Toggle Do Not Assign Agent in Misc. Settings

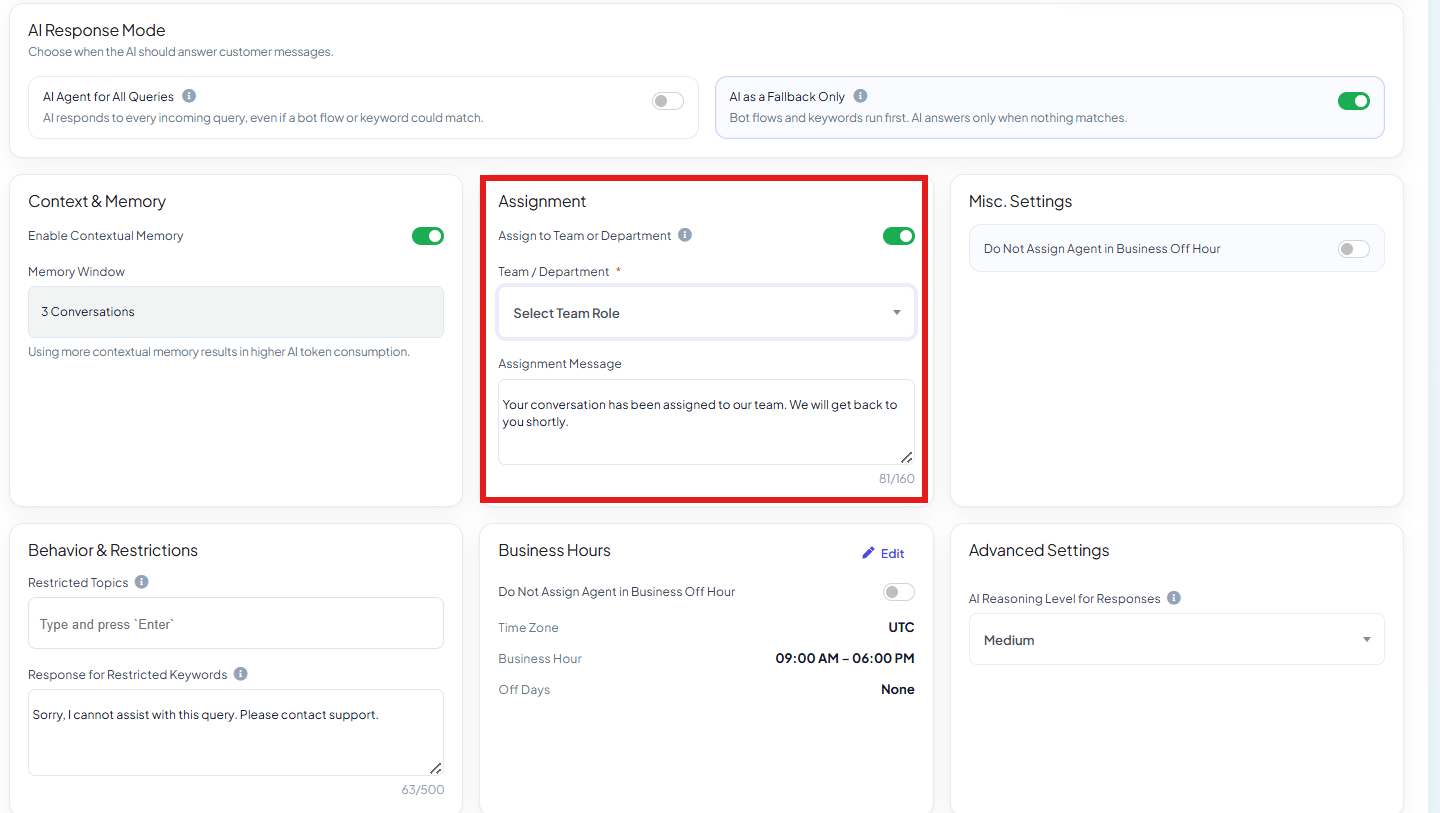tap(1354, 249)
